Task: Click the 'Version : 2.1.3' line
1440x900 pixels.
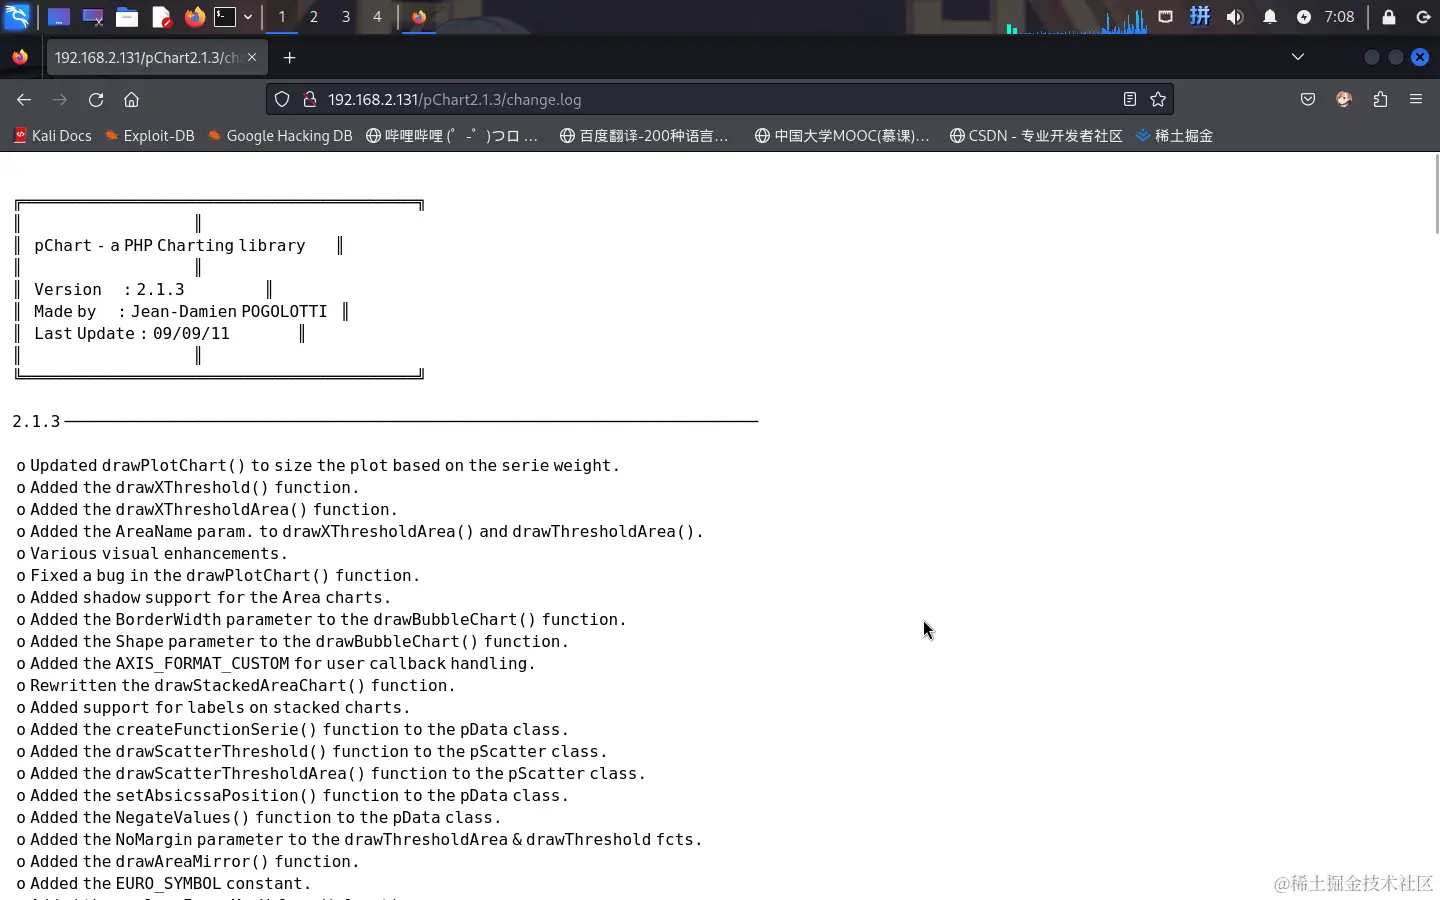Action: pyautogui.click(x=109, y=290)
